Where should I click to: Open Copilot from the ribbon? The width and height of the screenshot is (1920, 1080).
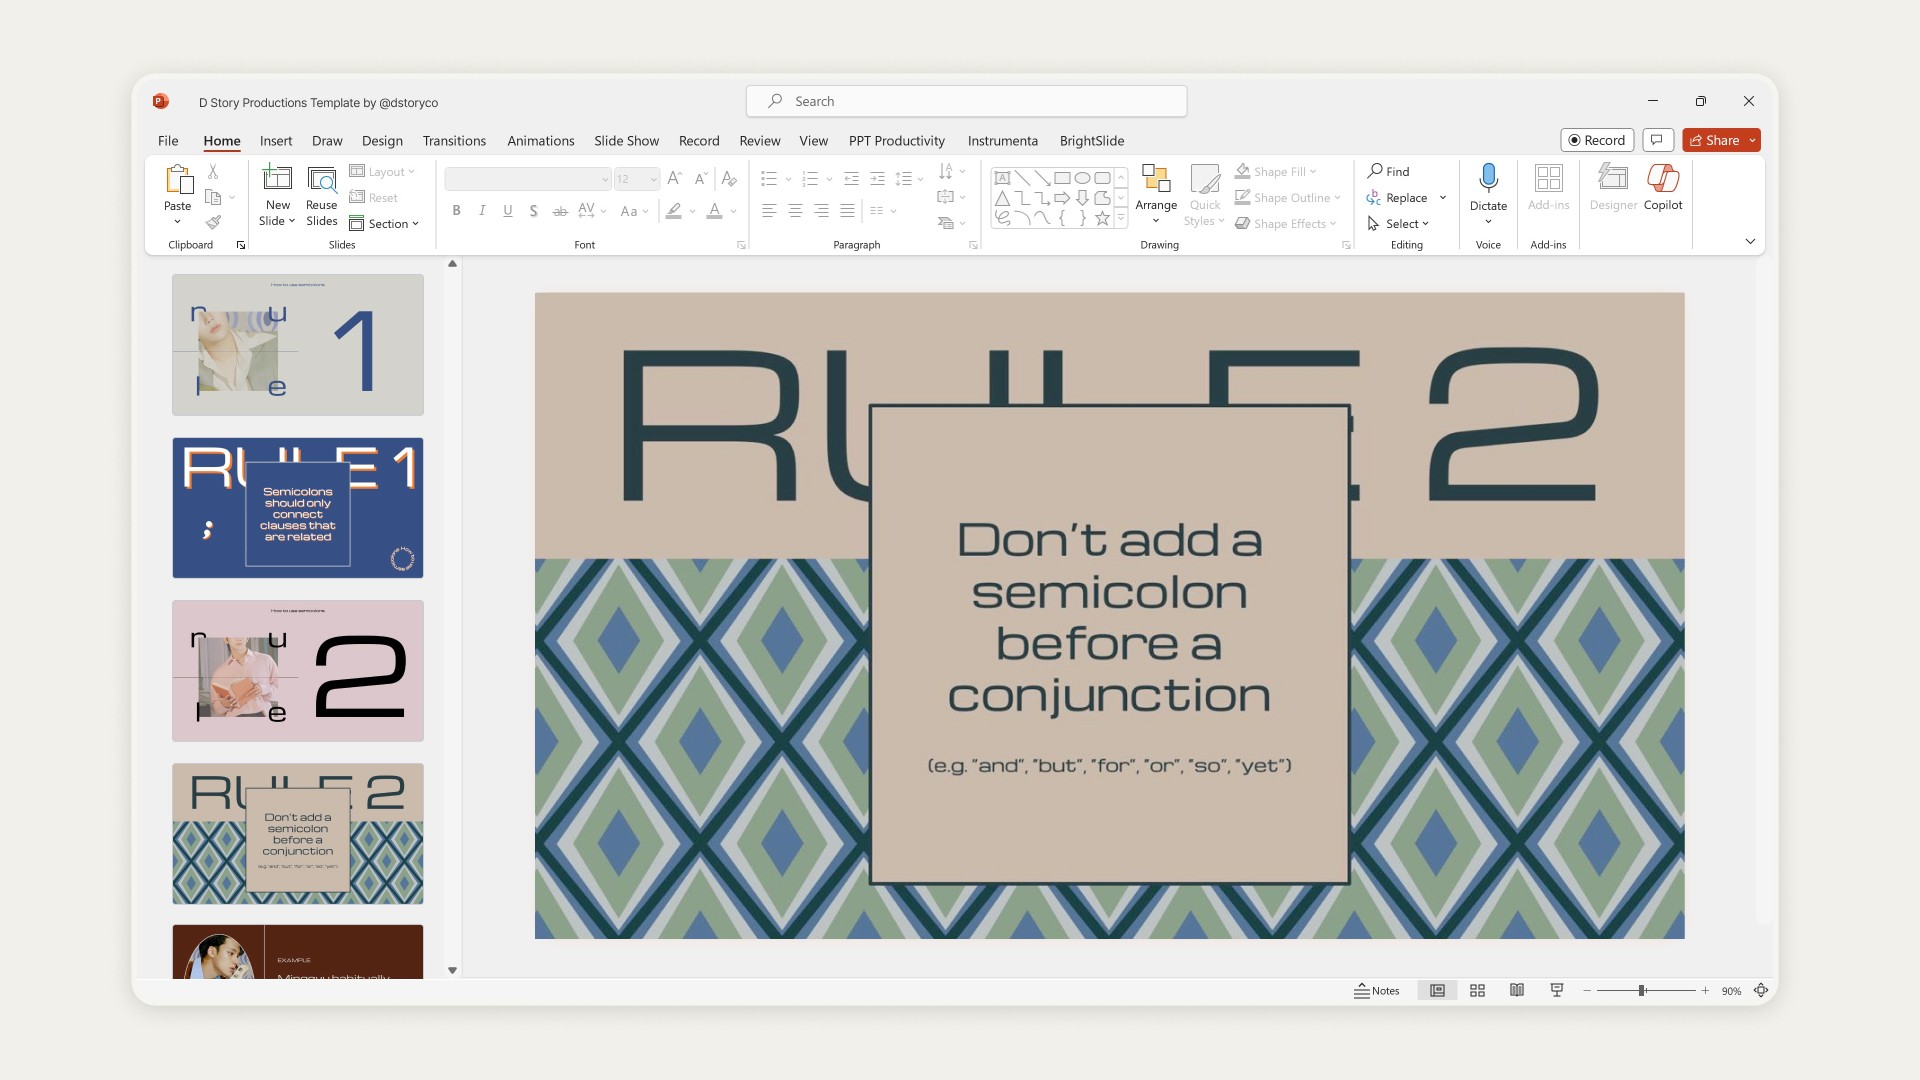coord(1663,178)
